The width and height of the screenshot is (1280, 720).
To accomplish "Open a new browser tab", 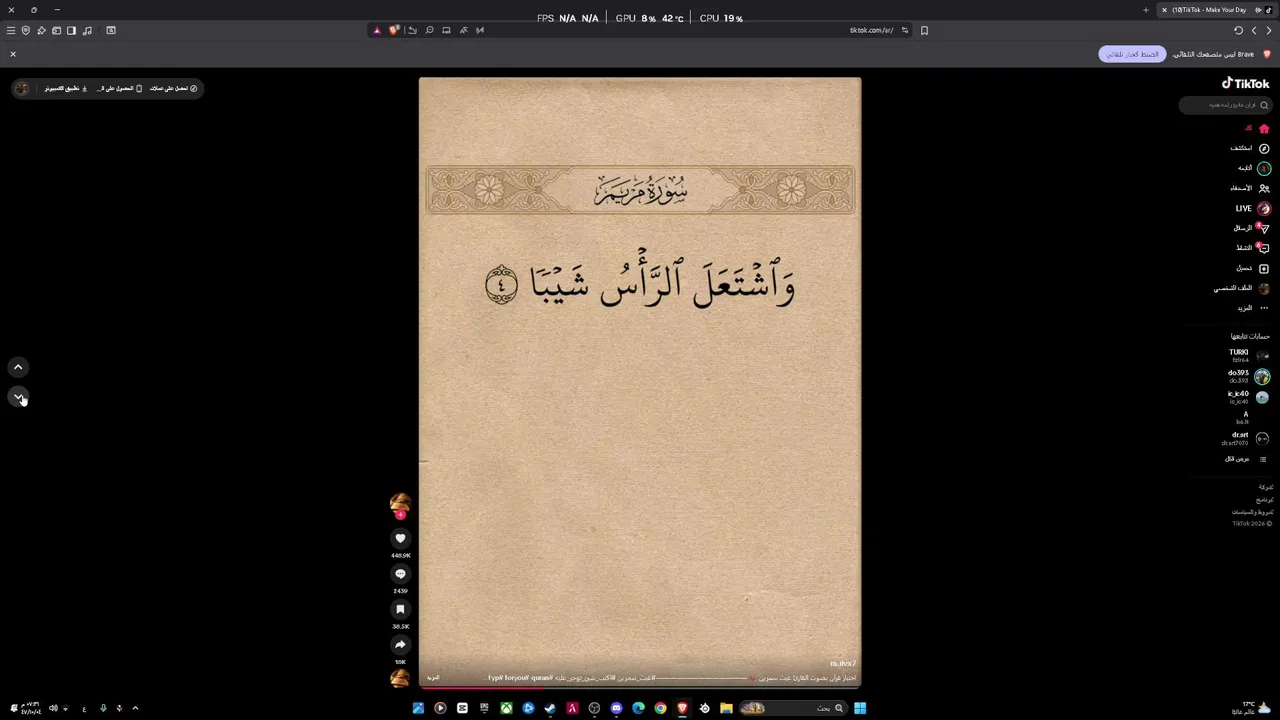I will [1146, 10].
